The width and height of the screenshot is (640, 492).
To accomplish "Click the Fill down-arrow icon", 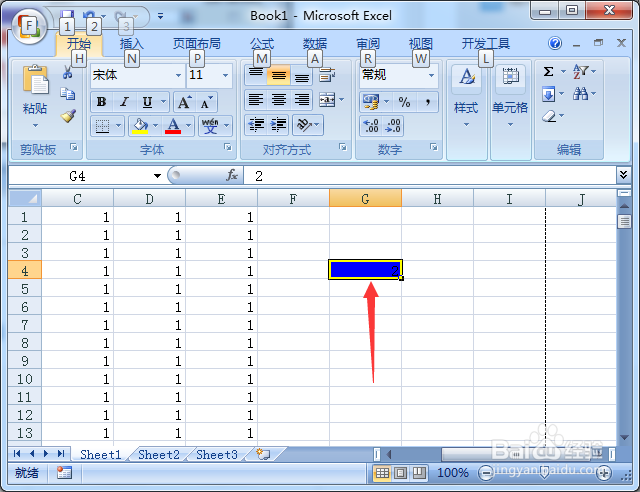I will pos(549,95).
